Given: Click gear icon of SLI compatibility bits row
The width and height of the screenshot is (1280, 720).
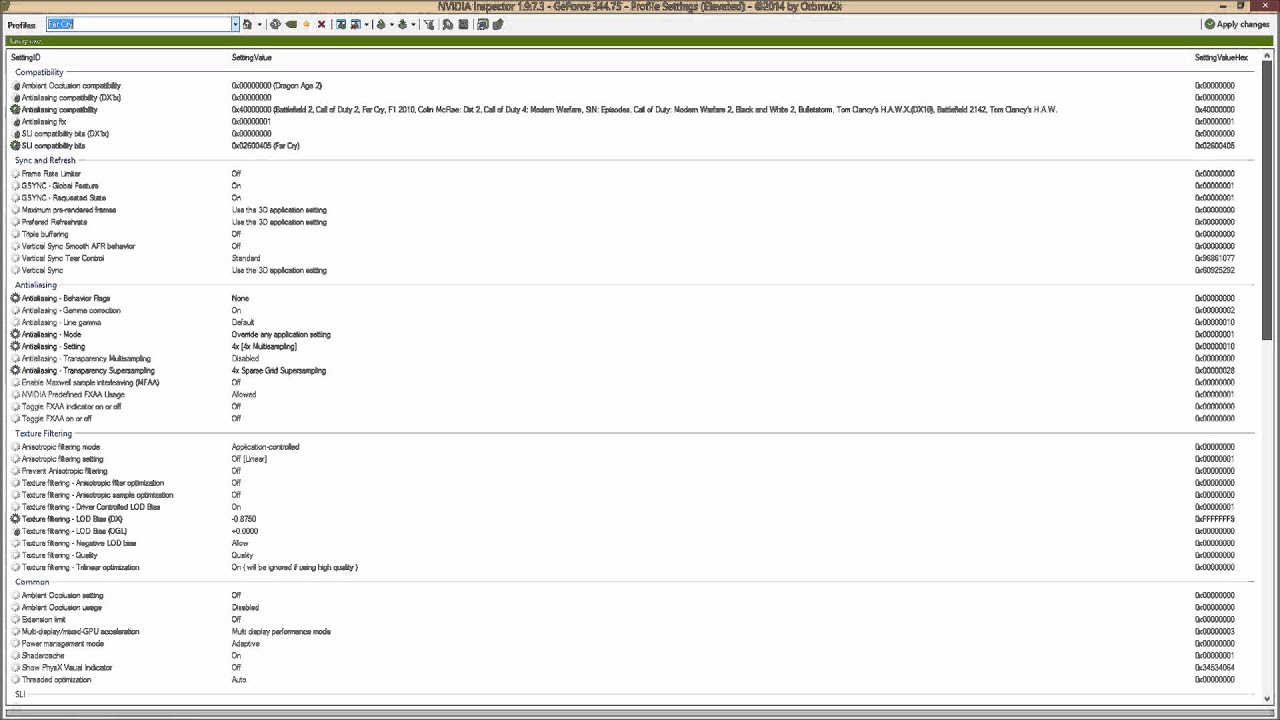Looking at the screenshot, I should point(15,146).
